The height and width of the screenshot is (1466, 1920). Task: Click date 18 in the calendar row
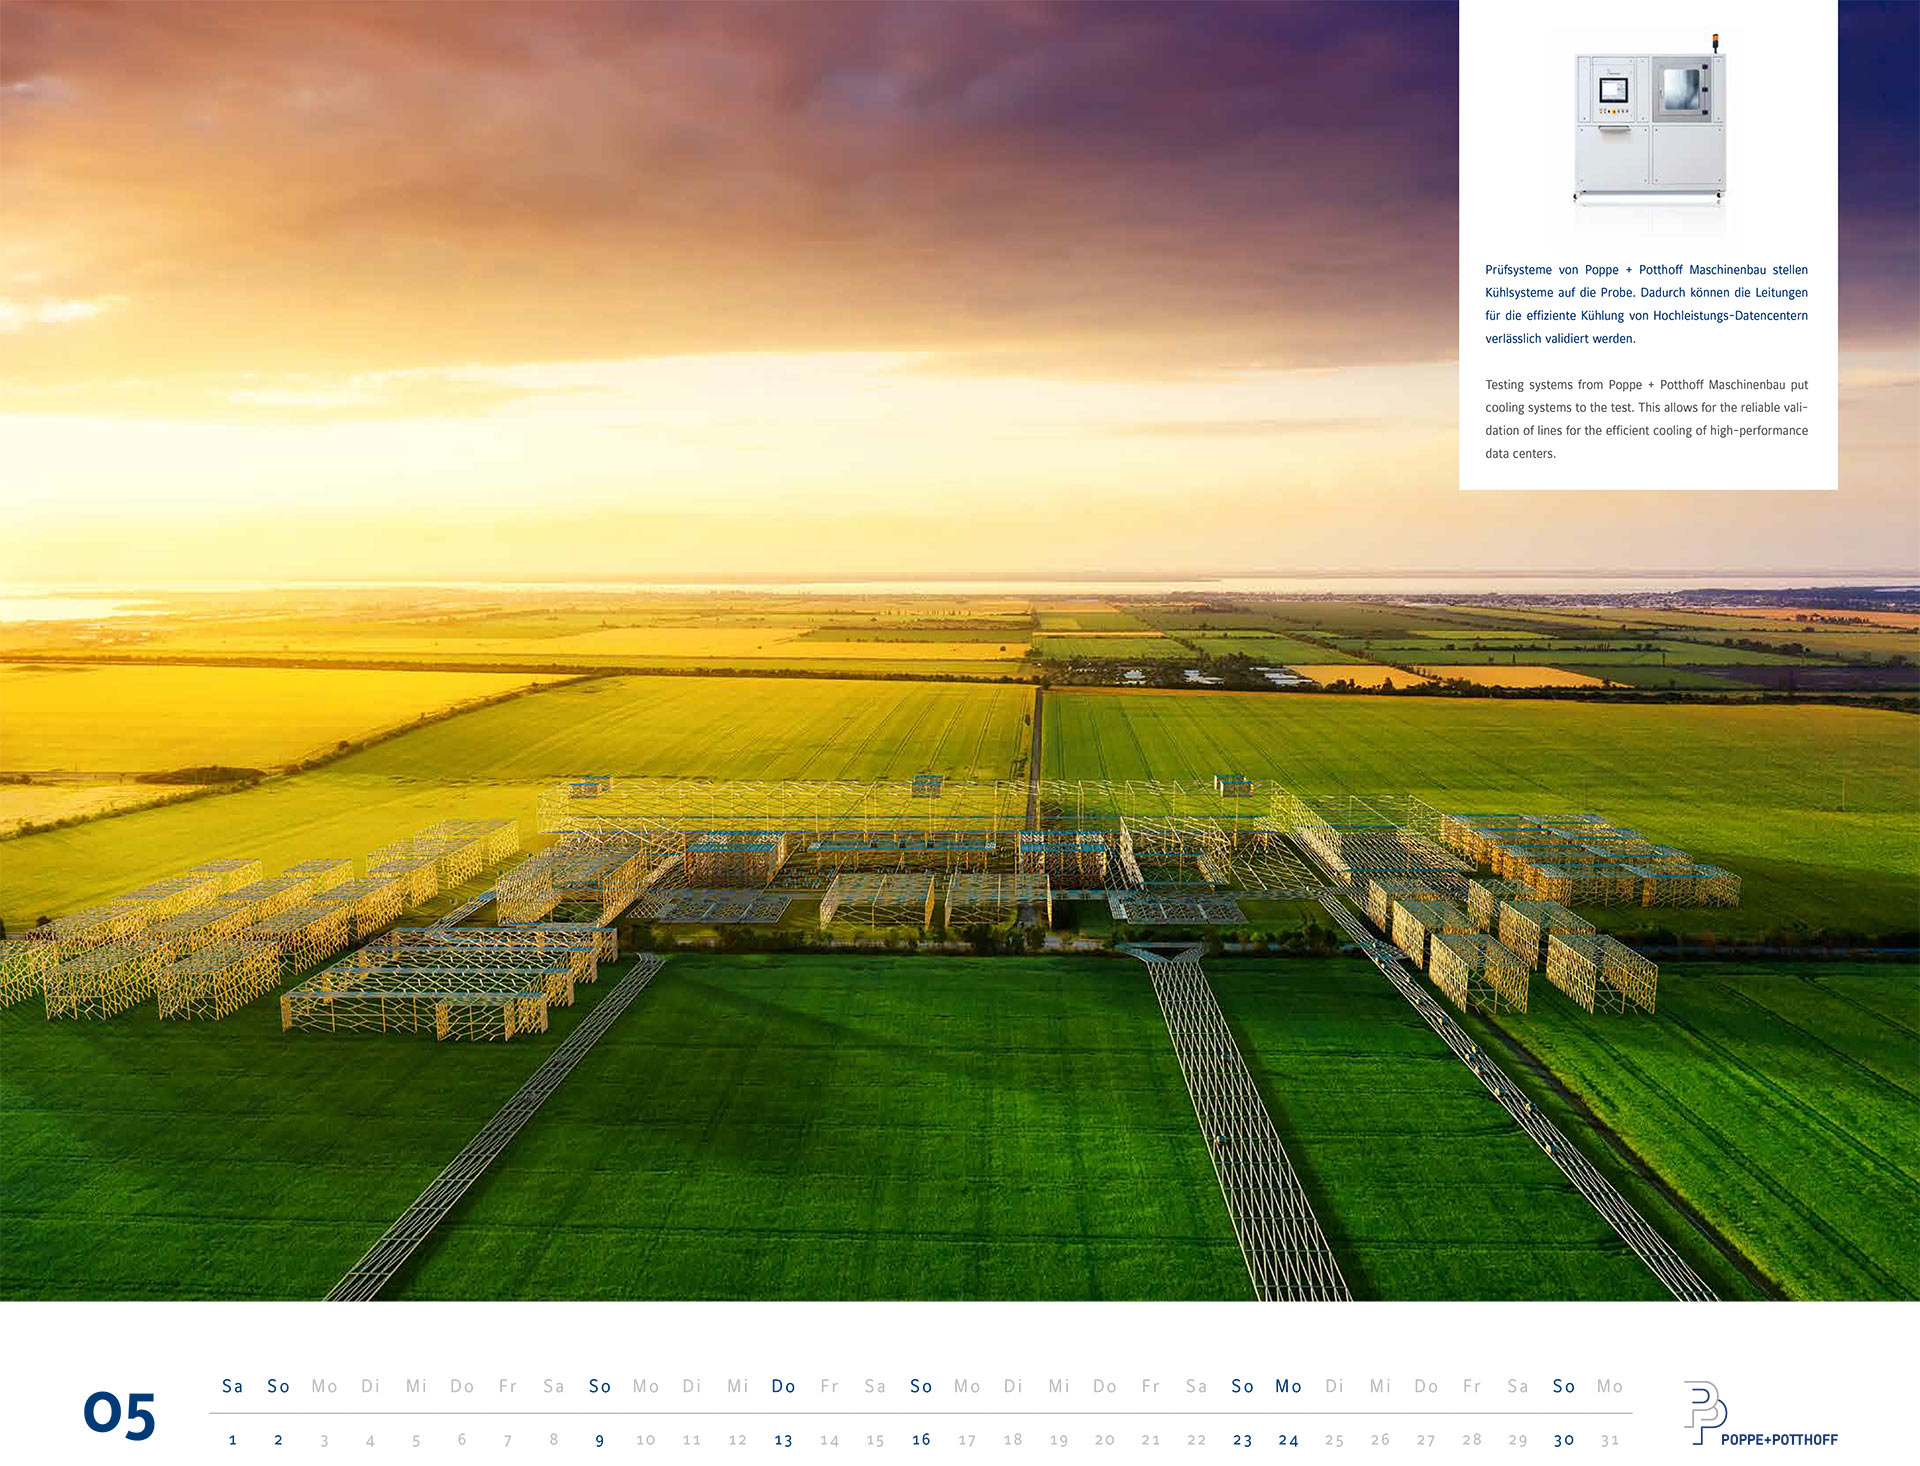(x=1013, y=1440)
